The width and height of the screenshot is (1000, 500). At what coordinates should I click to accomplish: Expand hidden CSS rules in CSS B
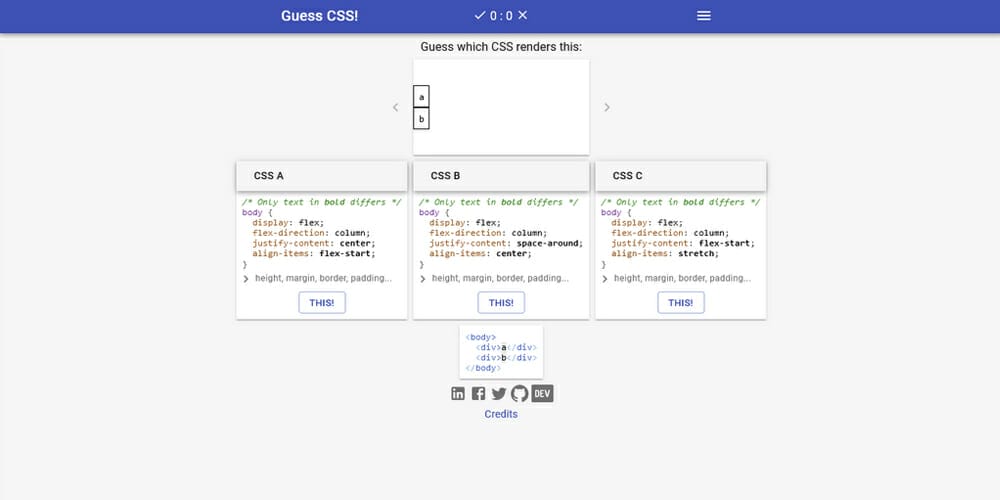pyautogui.click(x=494, y=279)
